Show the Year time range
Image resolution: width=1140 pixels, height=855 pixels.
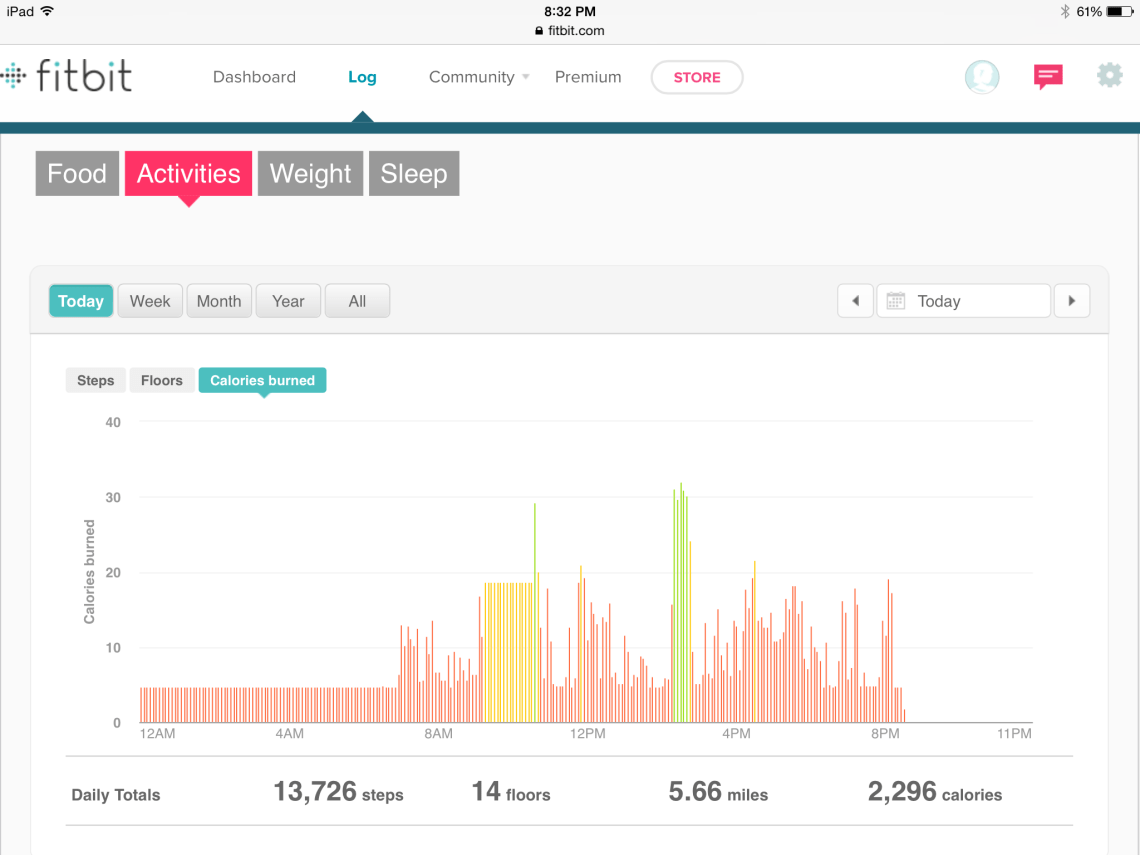click(288, 301)
